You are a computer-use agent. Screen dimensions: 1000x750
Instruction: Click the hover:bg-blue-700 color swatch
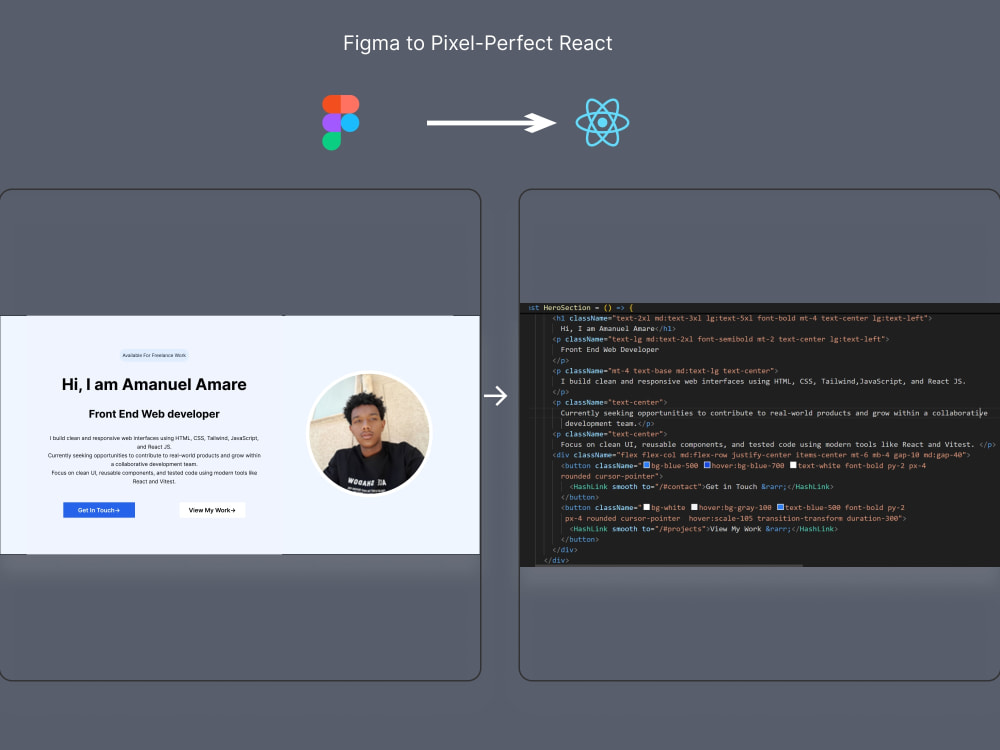pos(707,466)
